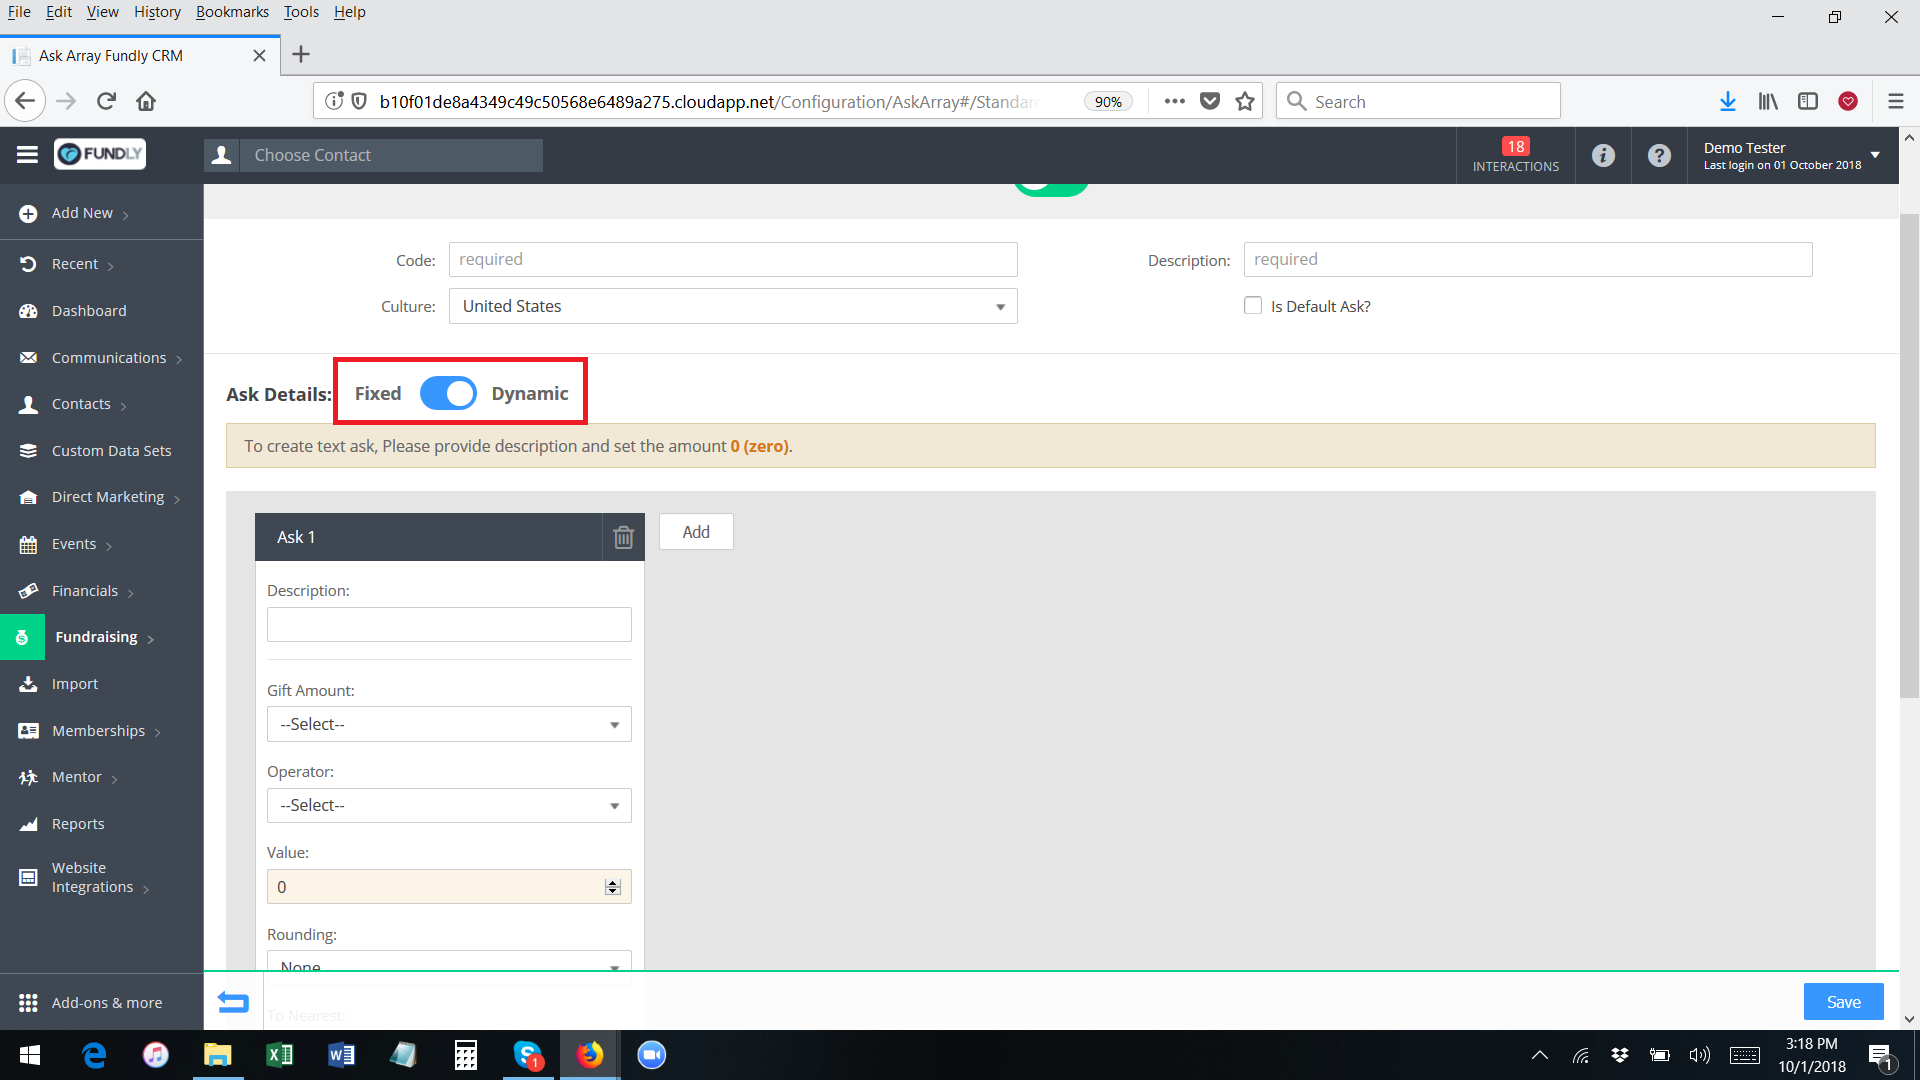The width and height of the screenshot is (1920, 1080).
Task: Open the Bookmarks menu
Action: pyautogui.click(x=232, y=12)
